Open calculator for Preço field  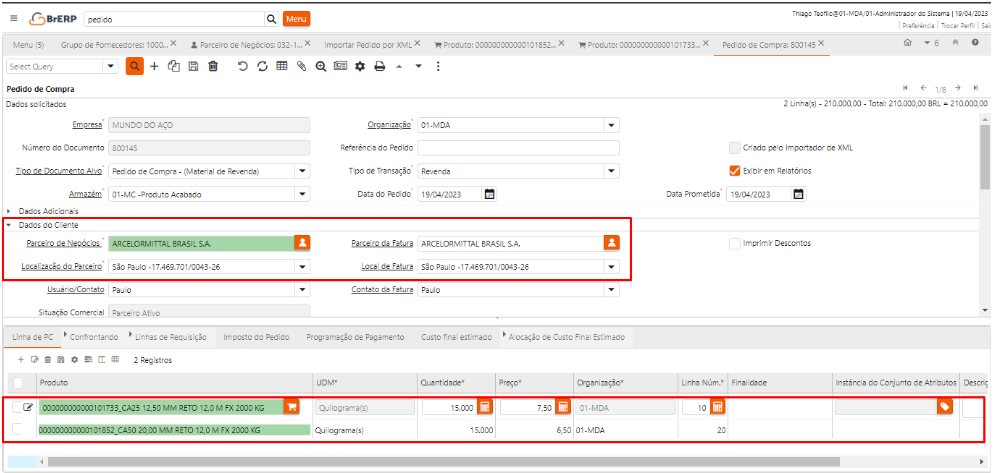pos(563,407)
